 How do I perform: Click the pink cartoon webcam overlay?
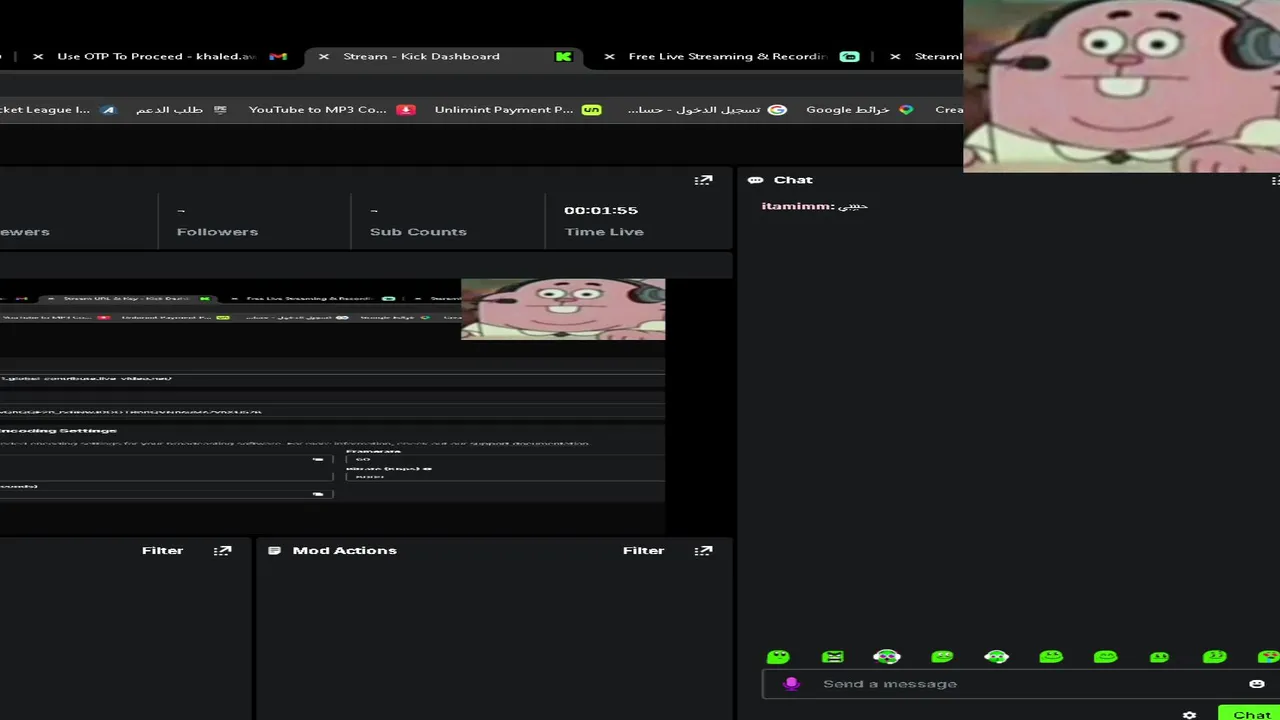(x=1121, y=86)
